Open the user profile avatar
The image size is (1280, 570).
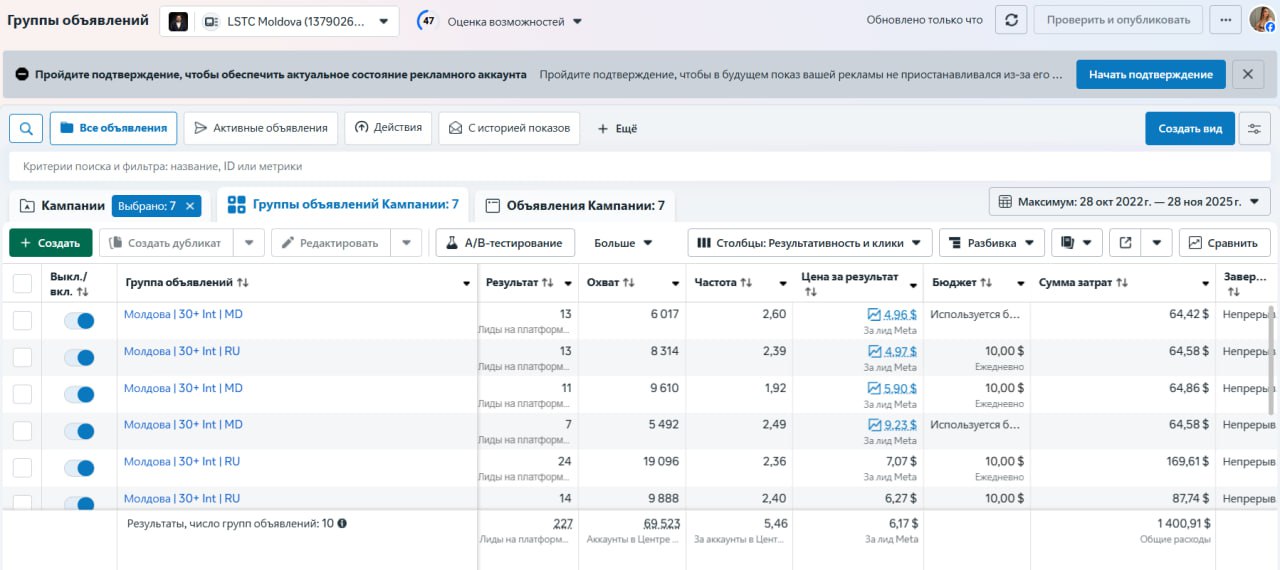pos(1261,20)
